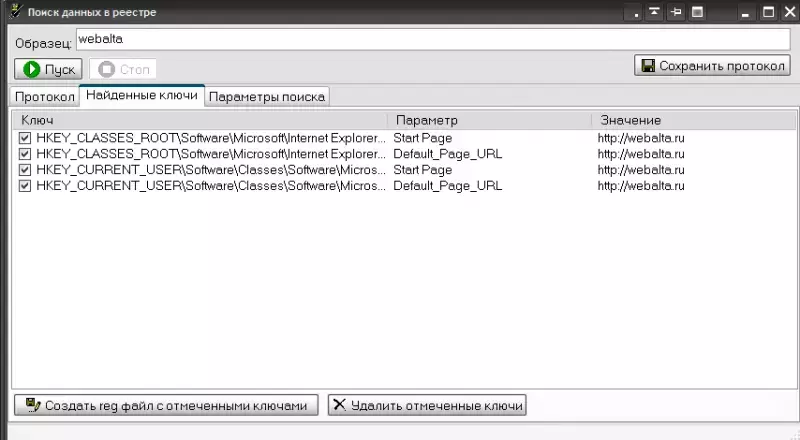This screenshot has height=440, width=800.
Task: Click the floppy disk icon of Сохранить протокол
Action: [x=648, y=65]
